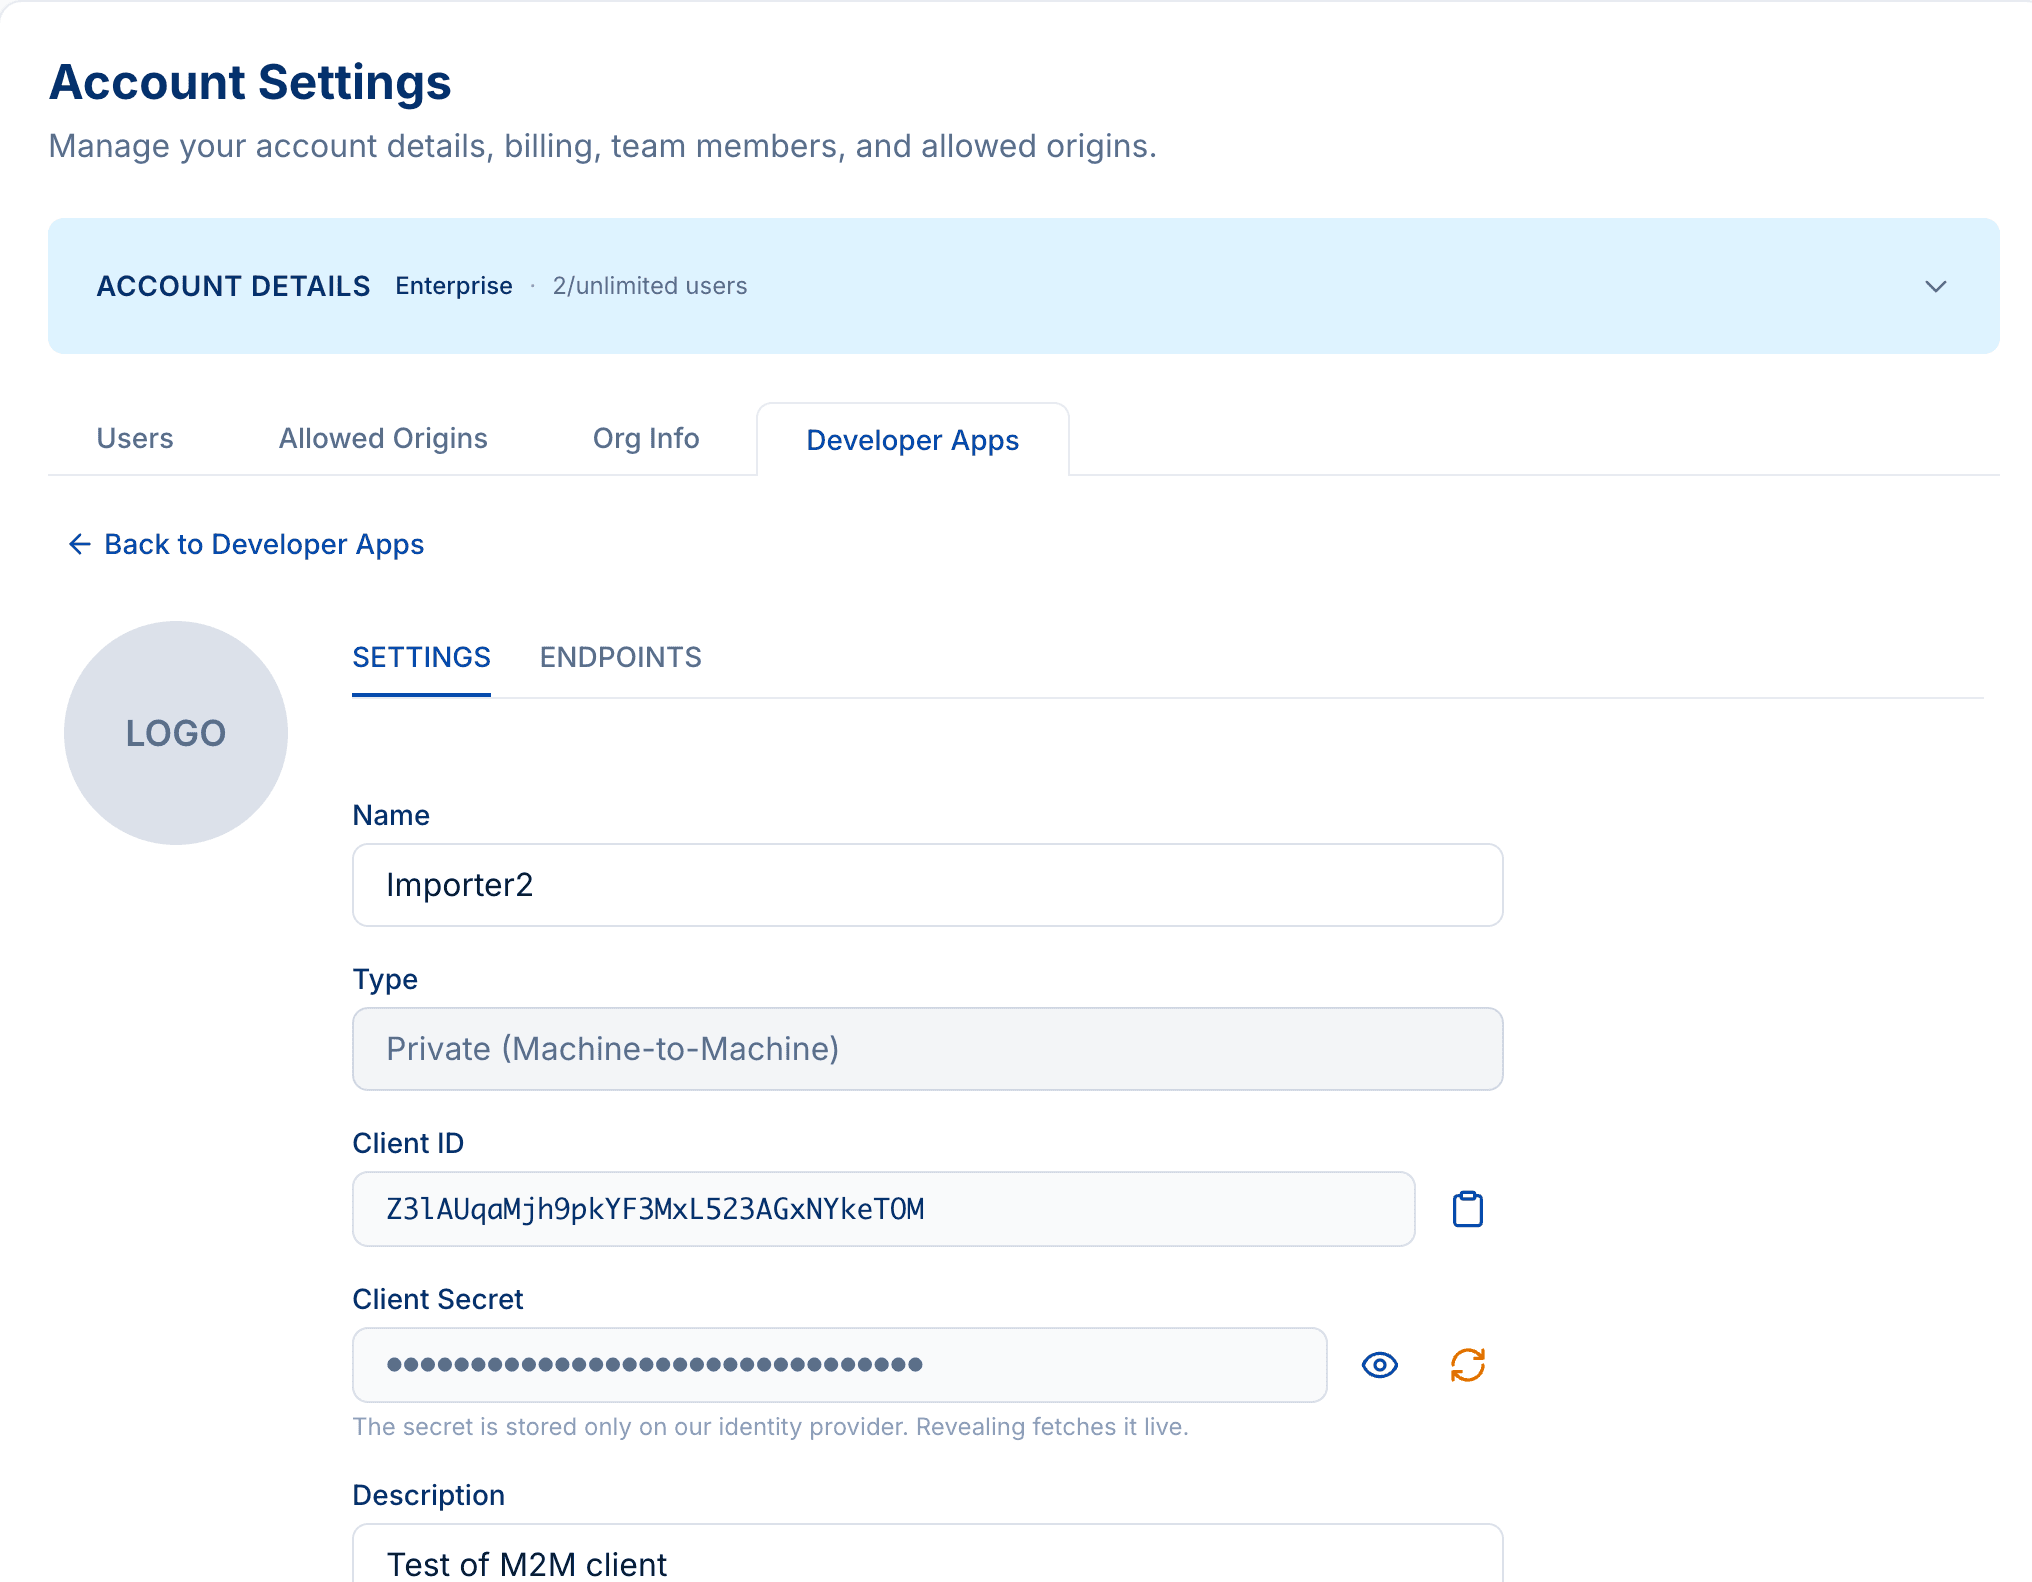
Task: Edit the Name field containing Importer2
Action: pos(927,885)
